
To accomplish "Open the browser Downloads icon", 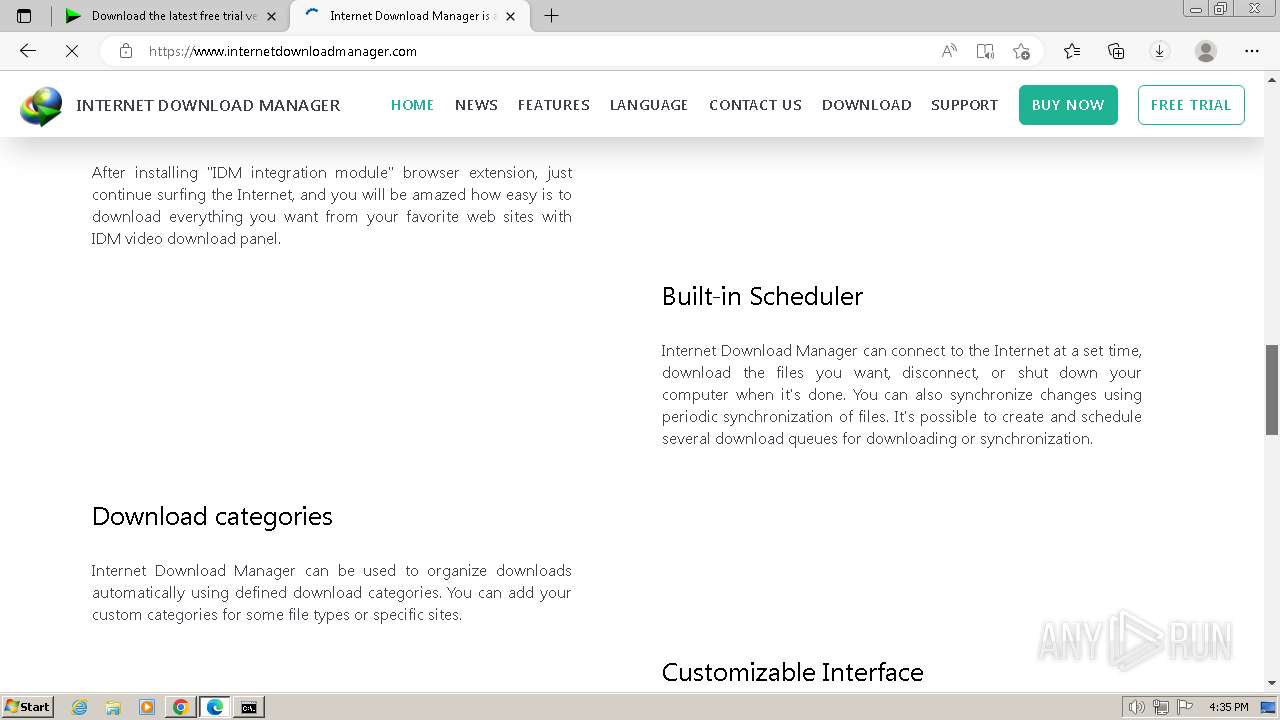I will tap(1160, 51).
